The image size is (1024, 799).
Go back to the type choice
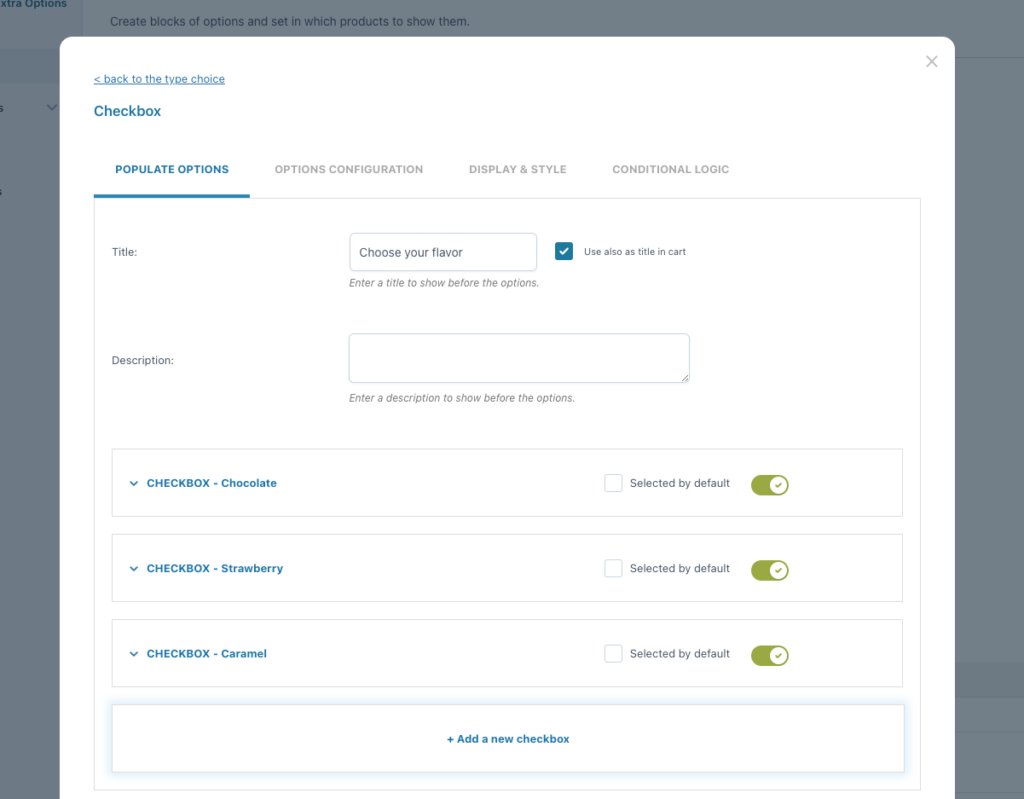(159, 79)
